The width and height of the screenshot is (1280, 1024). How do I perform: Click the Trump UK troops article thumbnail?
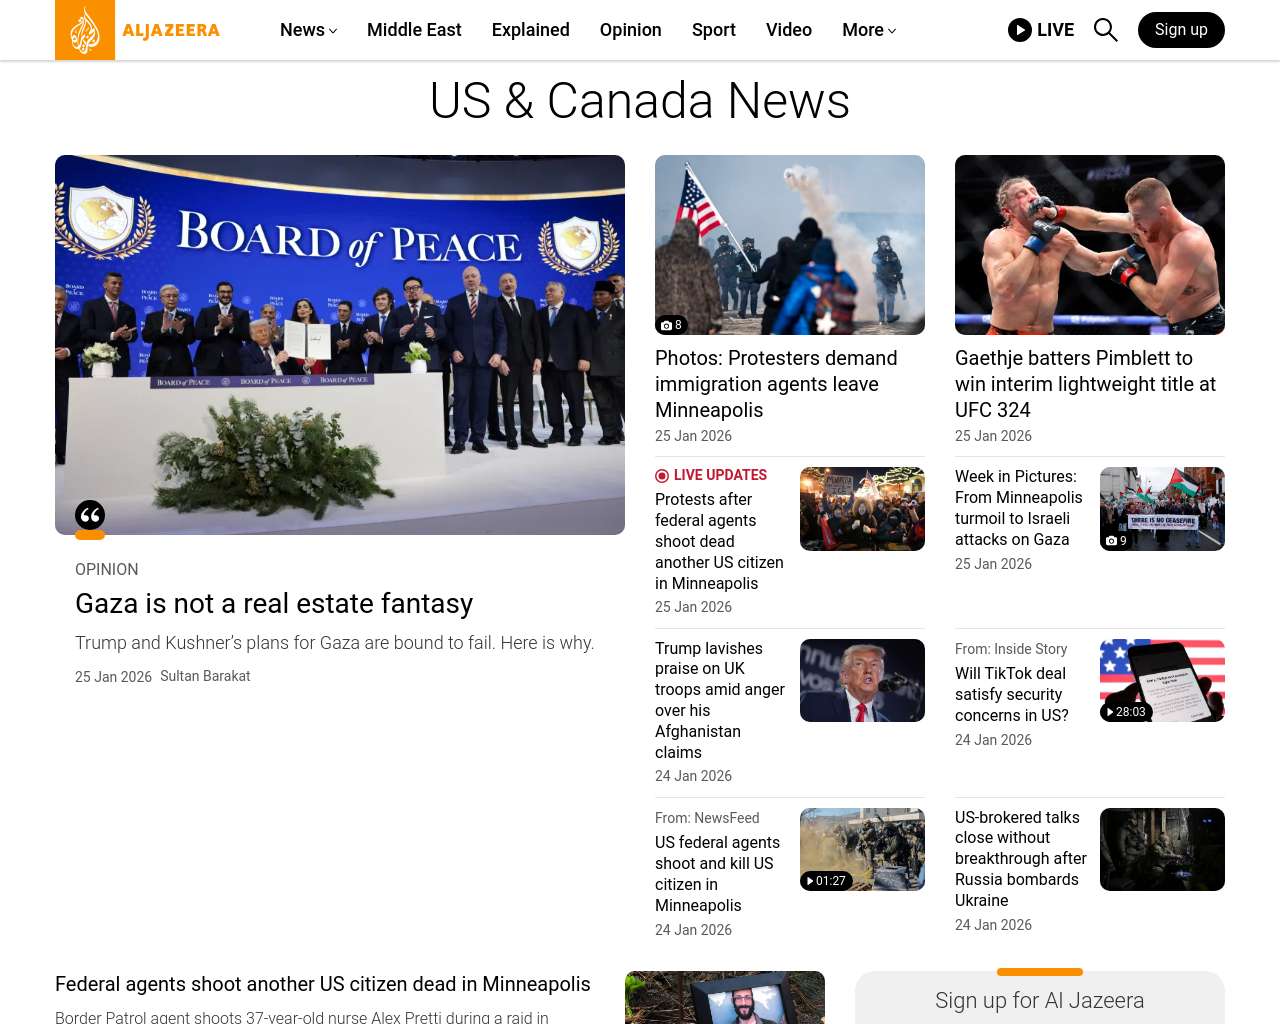[862, 680]
